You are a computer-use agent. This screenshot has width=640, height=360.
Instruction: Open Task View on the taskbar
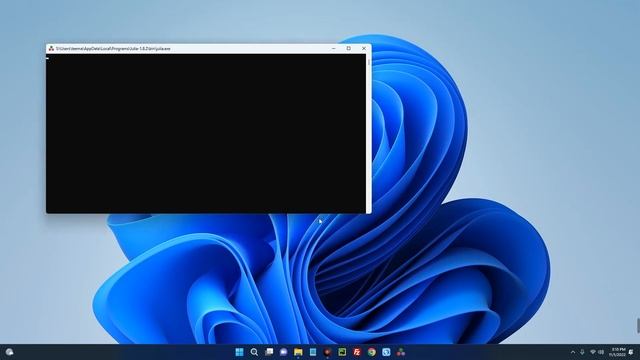pos(269,352)
